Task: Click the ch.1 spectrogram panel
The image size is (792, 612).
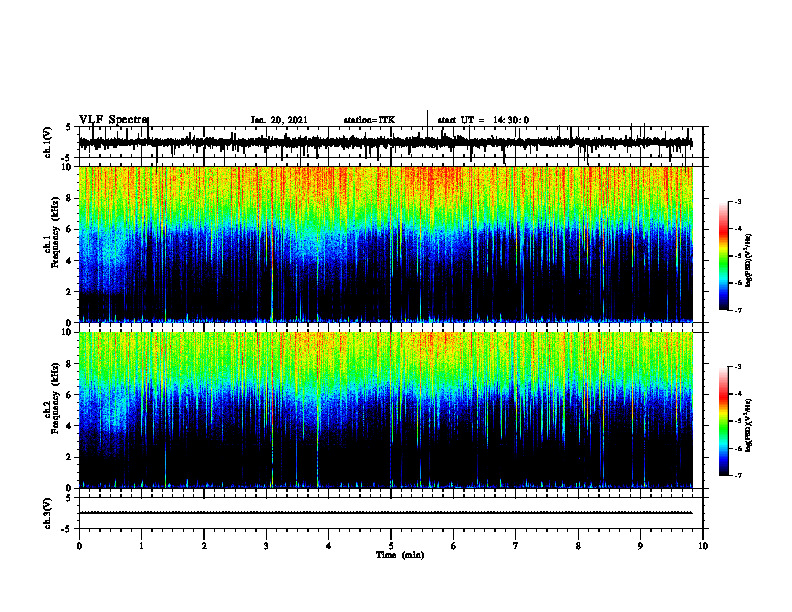Action: 386,244
